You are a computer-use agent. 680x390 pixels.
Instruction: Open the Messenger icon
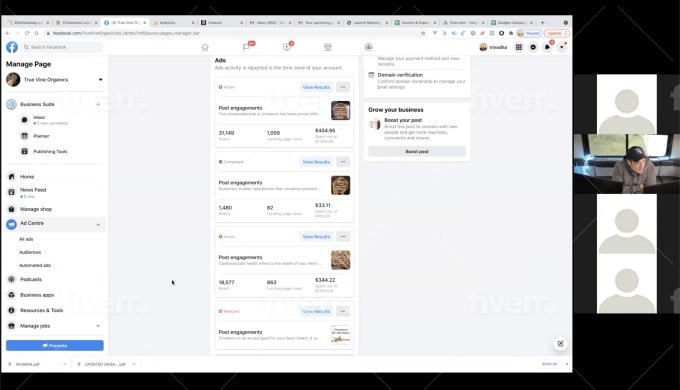pos(533,47)
